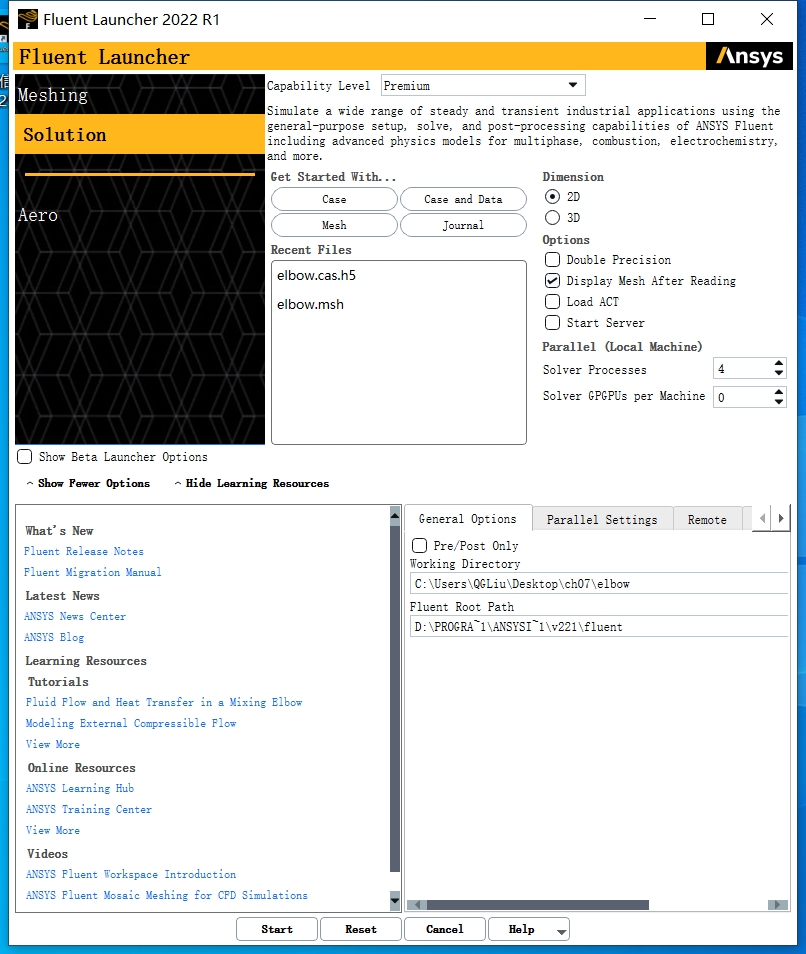The height and width of the screenshot is (954, 806).
Task: Open the General Options tab
Action: click(468, 518)
